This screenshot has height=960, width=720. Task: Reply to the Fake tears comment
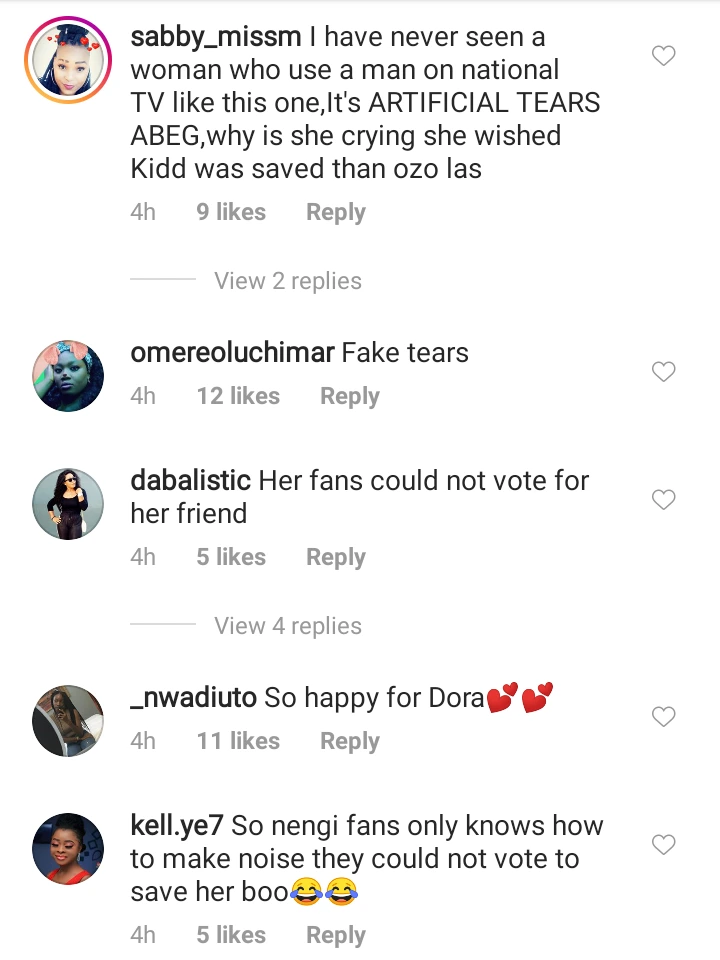[350, 396]
